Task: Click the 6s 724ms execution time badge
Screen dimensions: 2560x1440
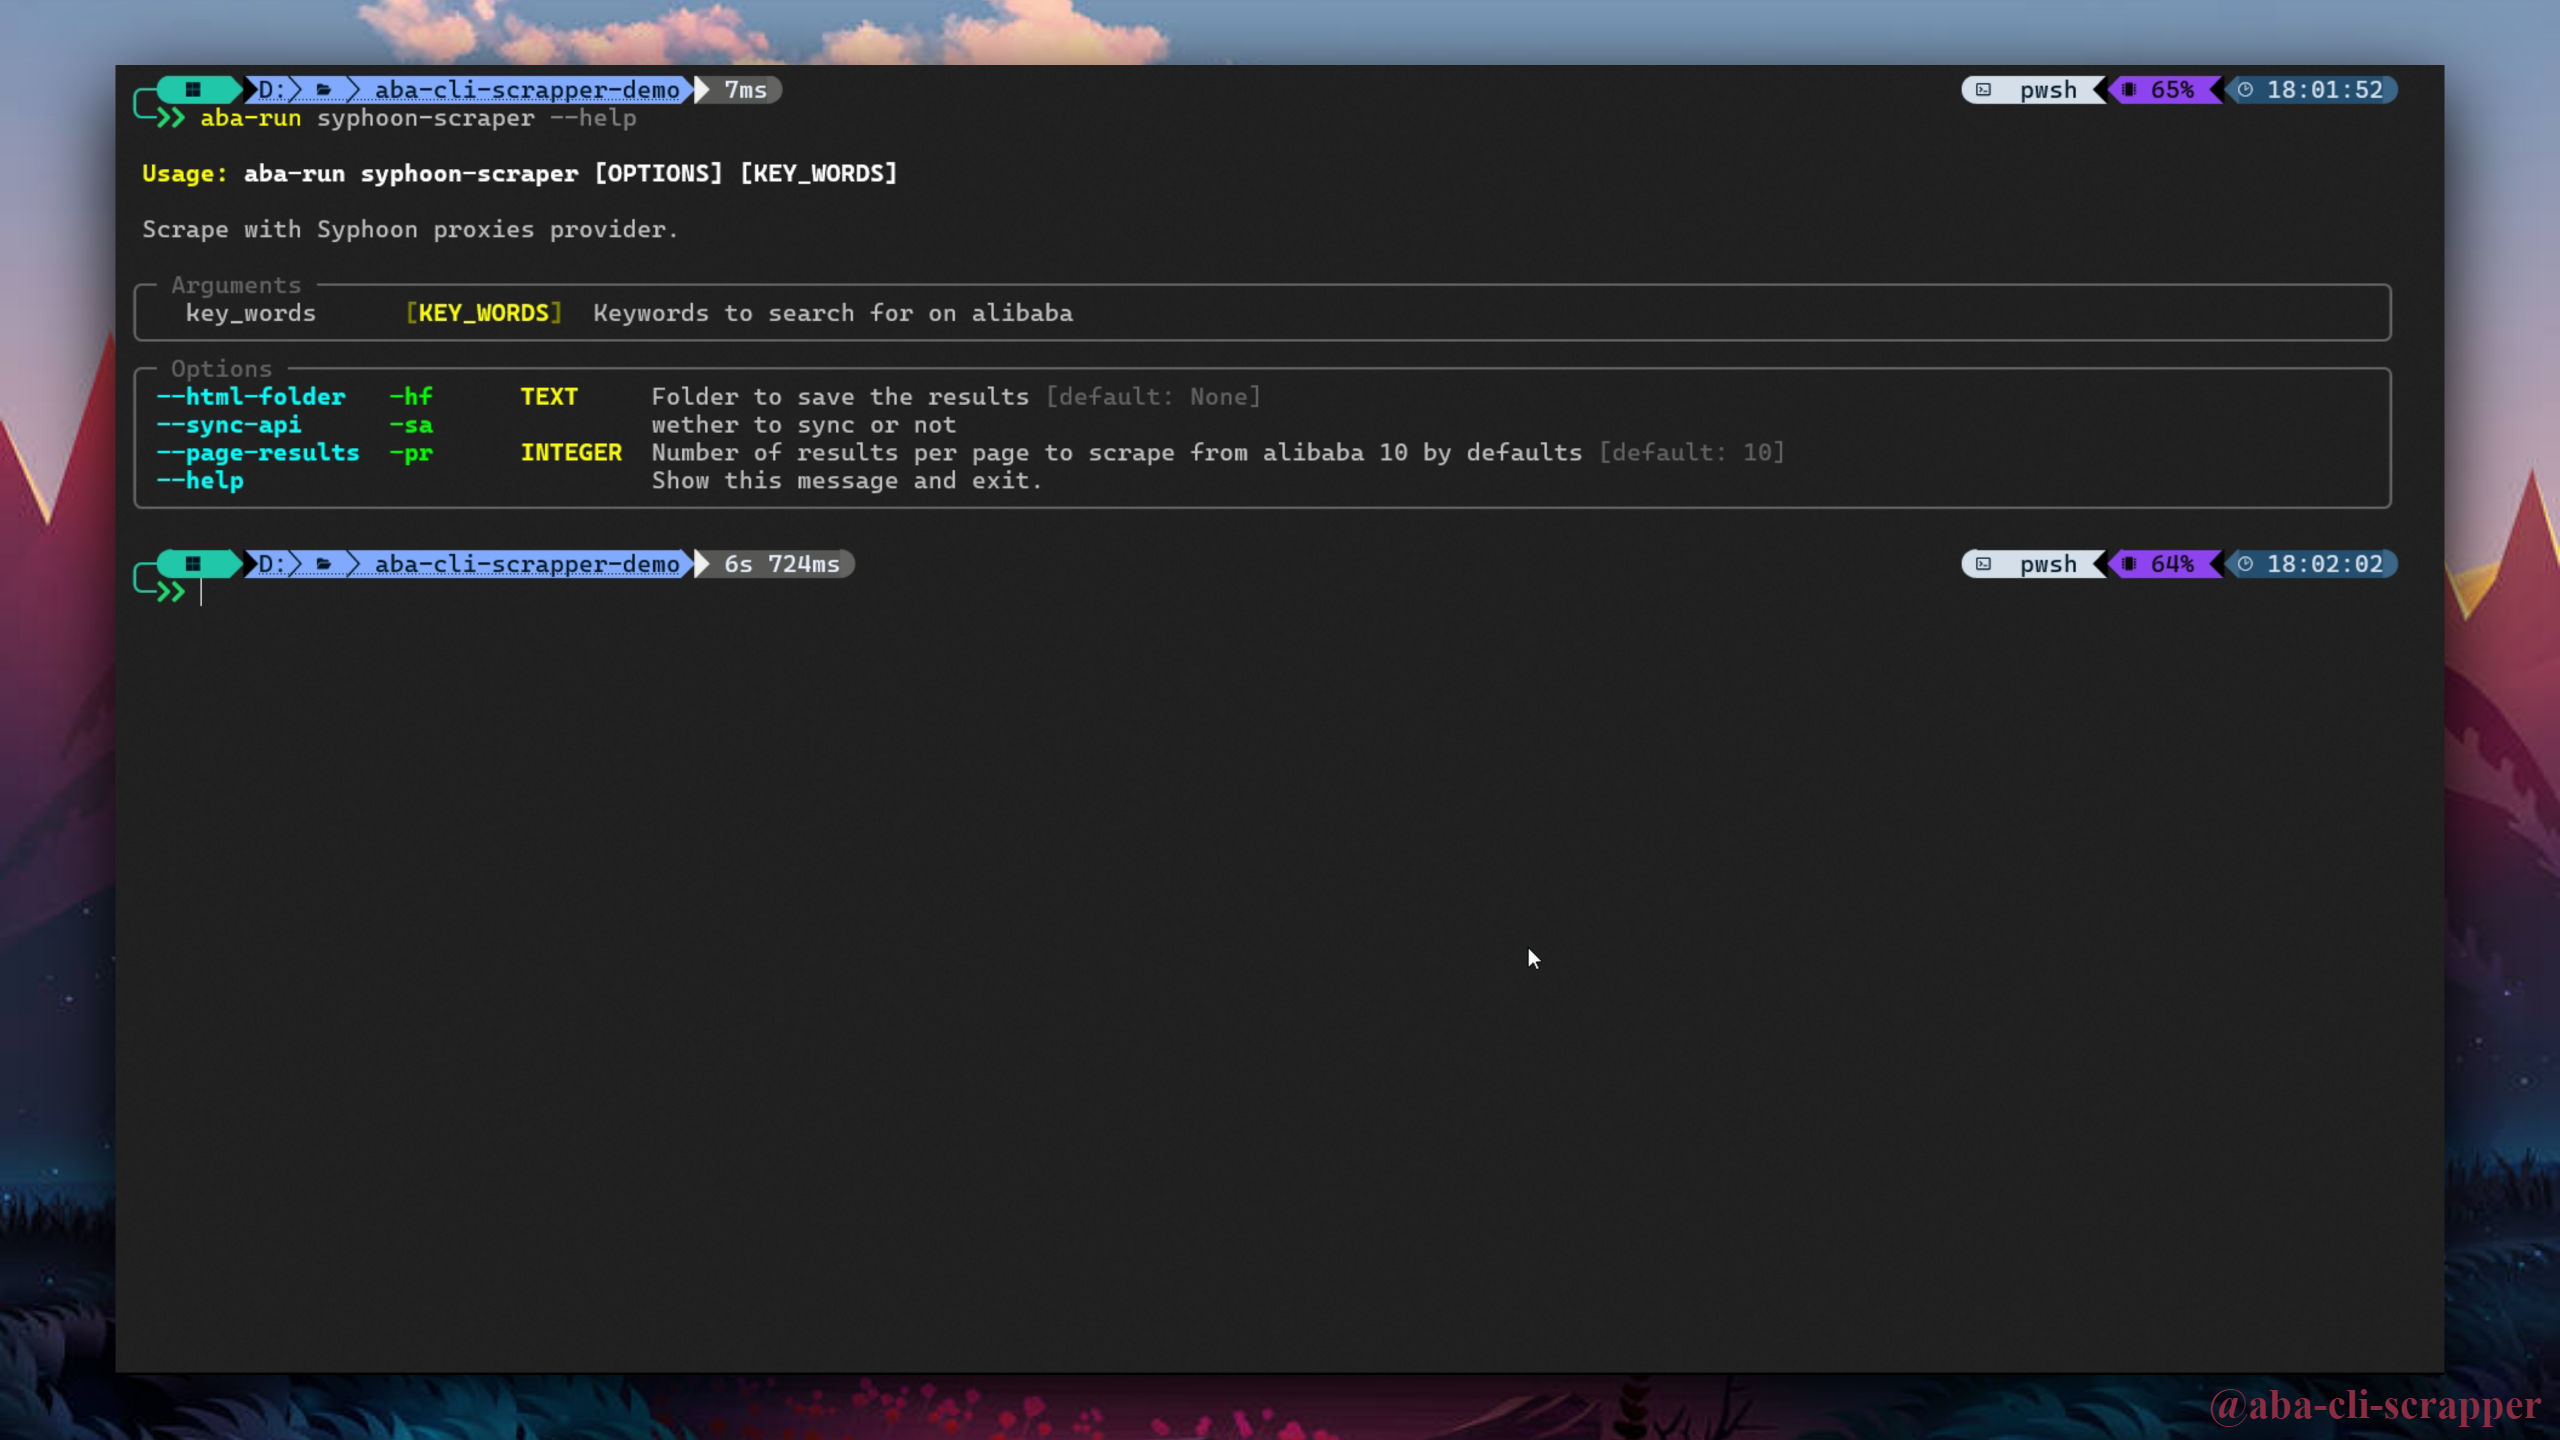Action: [781, 564]
